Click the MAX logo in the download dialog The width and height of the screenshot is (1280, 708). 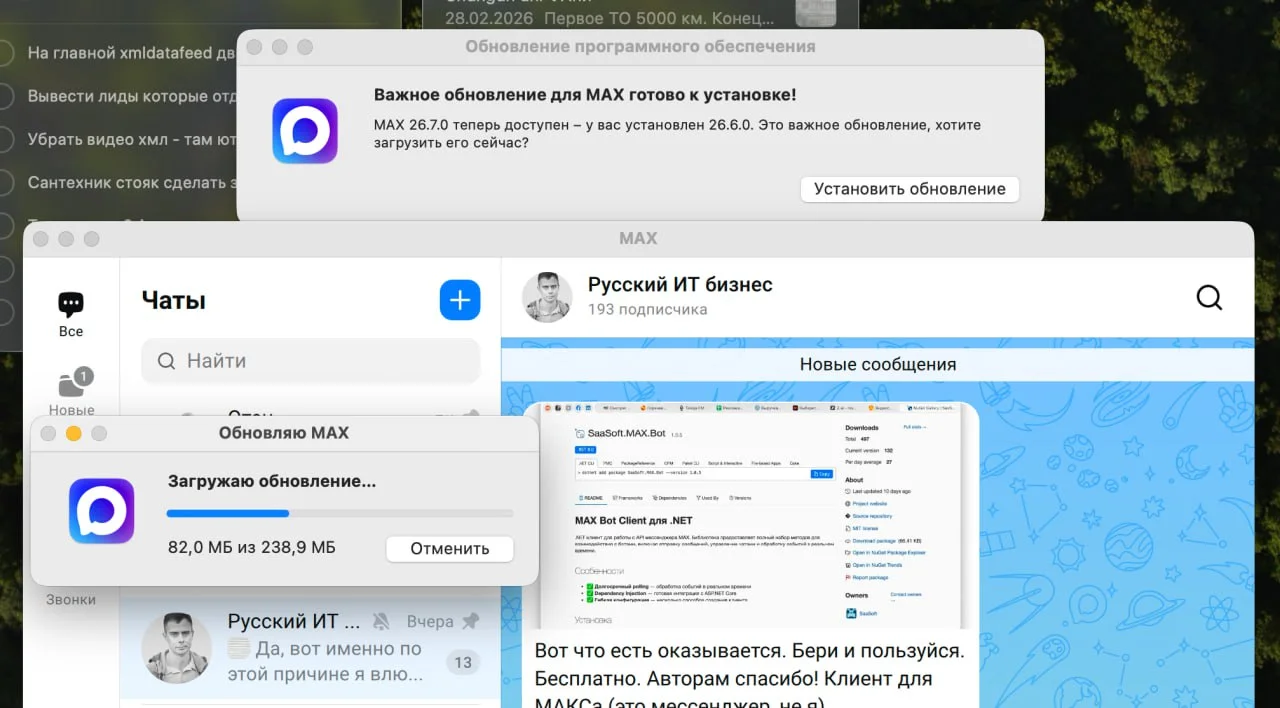click(101, 511)
